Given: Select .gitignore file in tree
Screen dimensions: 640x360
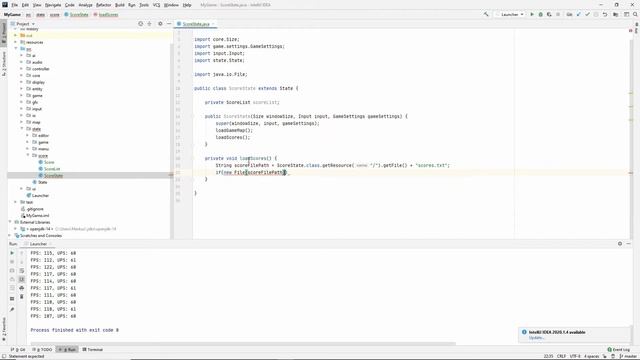Looking at the screenshot, I should (x=35, y=209).
